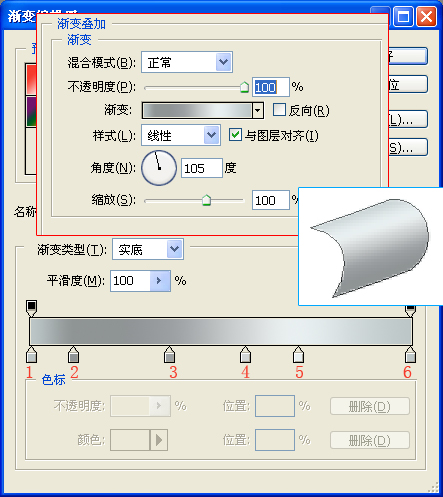This screenshot has width=443, height=497.
Task: Click the 缩放 slider handle
Action: [206, 200]
